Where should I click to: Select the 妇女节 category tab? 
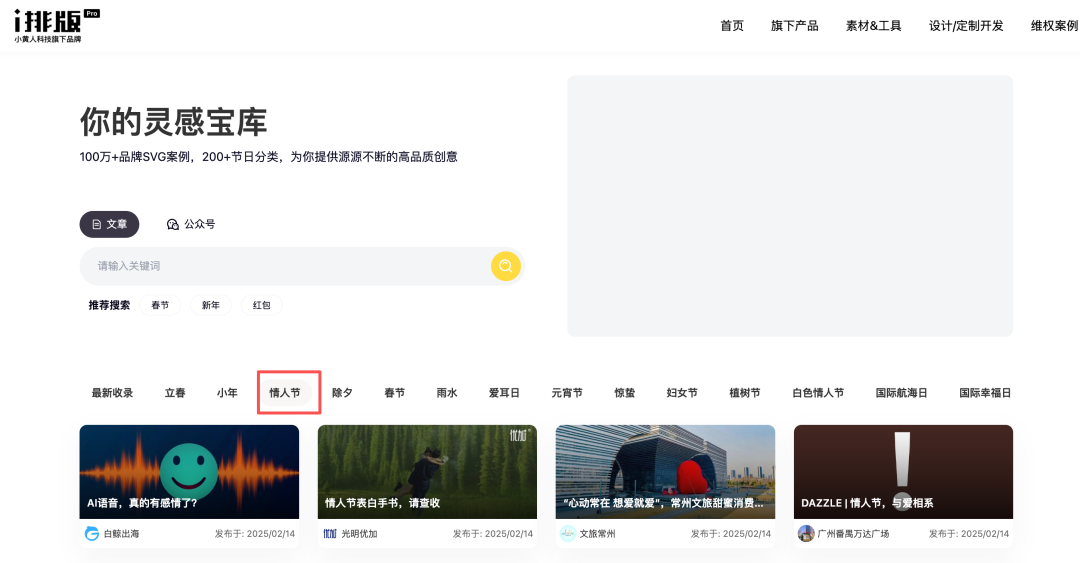[682, 393]
